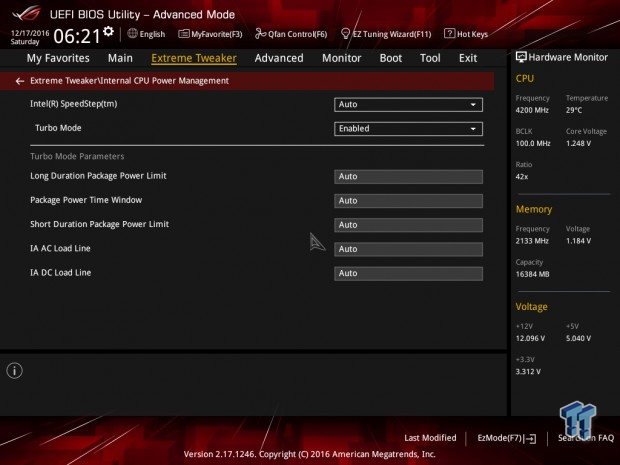Click Core Voltage value 1.248 V
This screenshot has height=465, width=620.
tap(578, 144)
